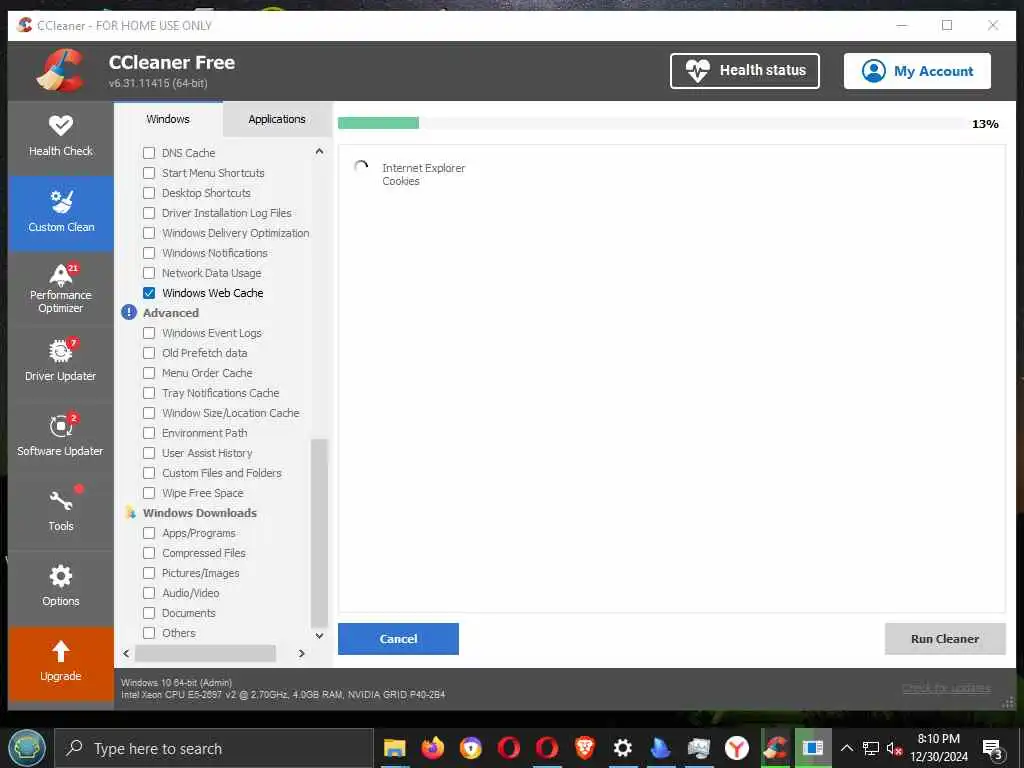Open Health status
Viewport: 1024px width, 768px height.
[x=744, y=71]
